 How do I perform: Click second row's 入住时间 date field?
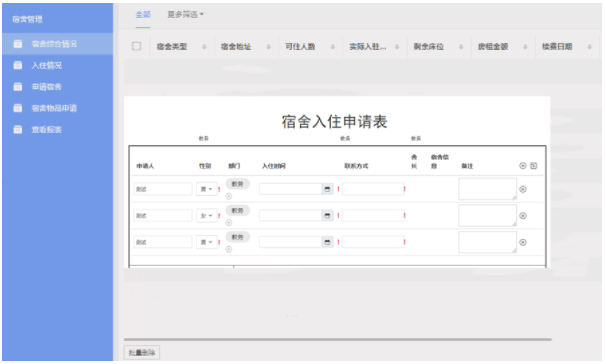click(x=291, y=216)
